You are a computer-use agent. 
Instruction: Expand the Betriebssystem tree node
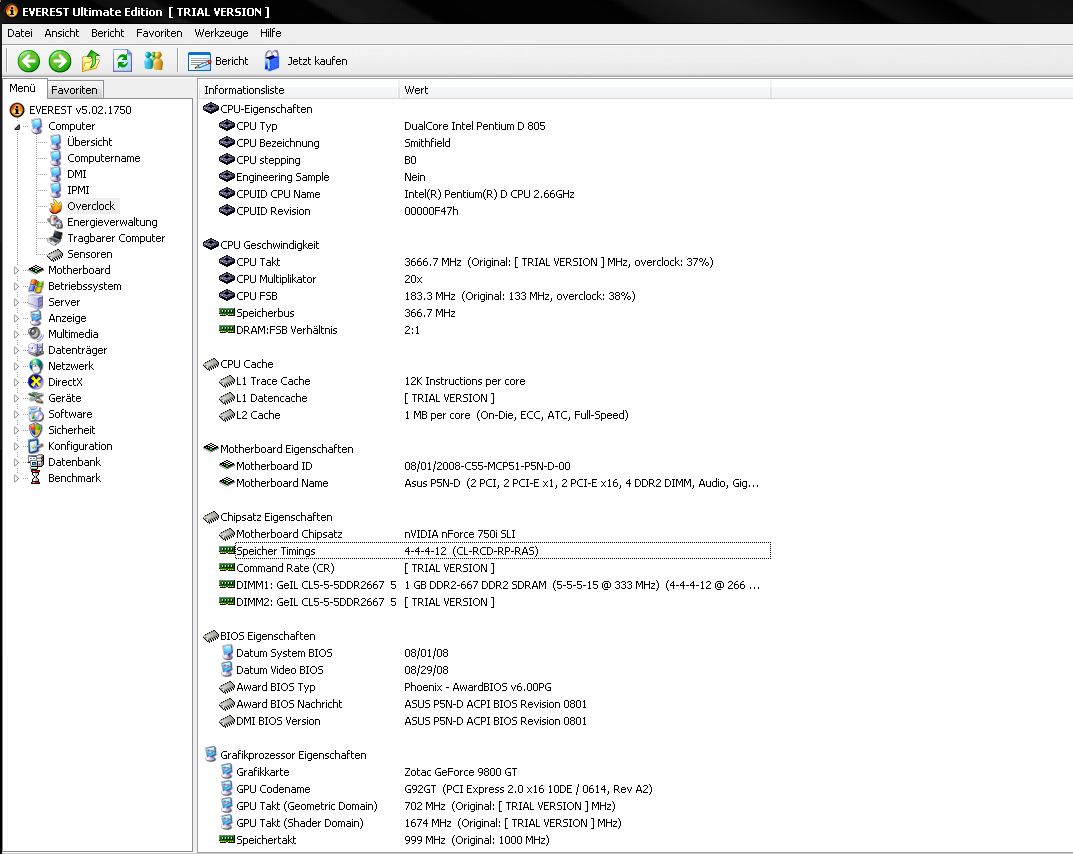(x=16, y=286)
